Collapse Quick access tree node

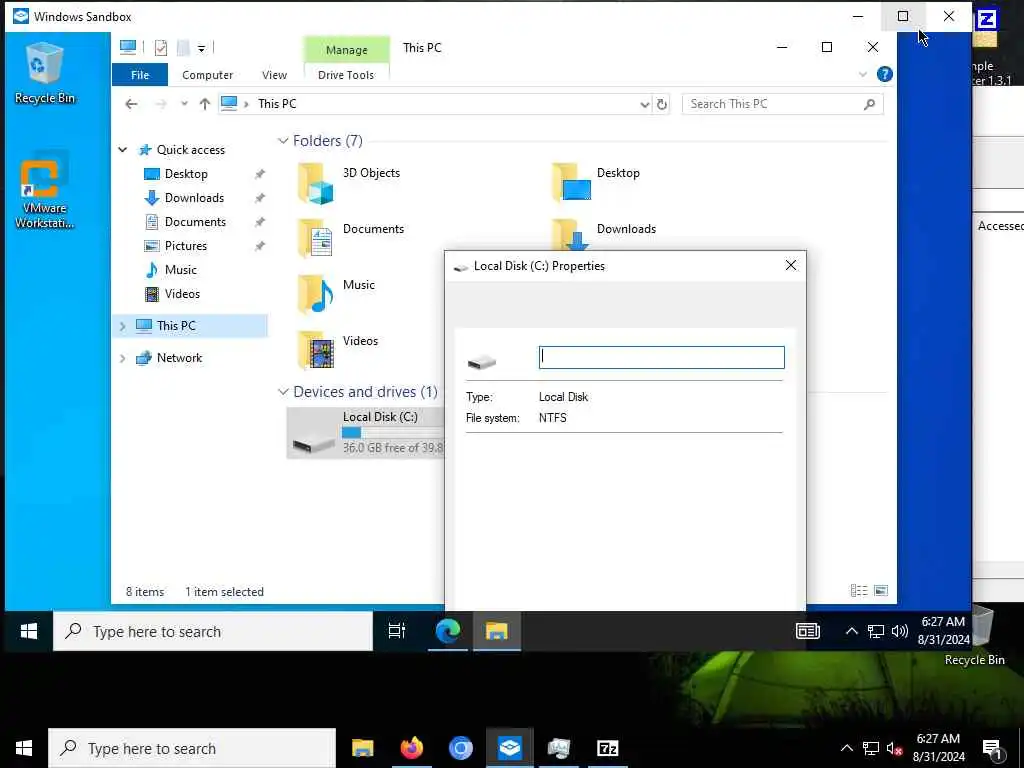(x=122, y=150)
